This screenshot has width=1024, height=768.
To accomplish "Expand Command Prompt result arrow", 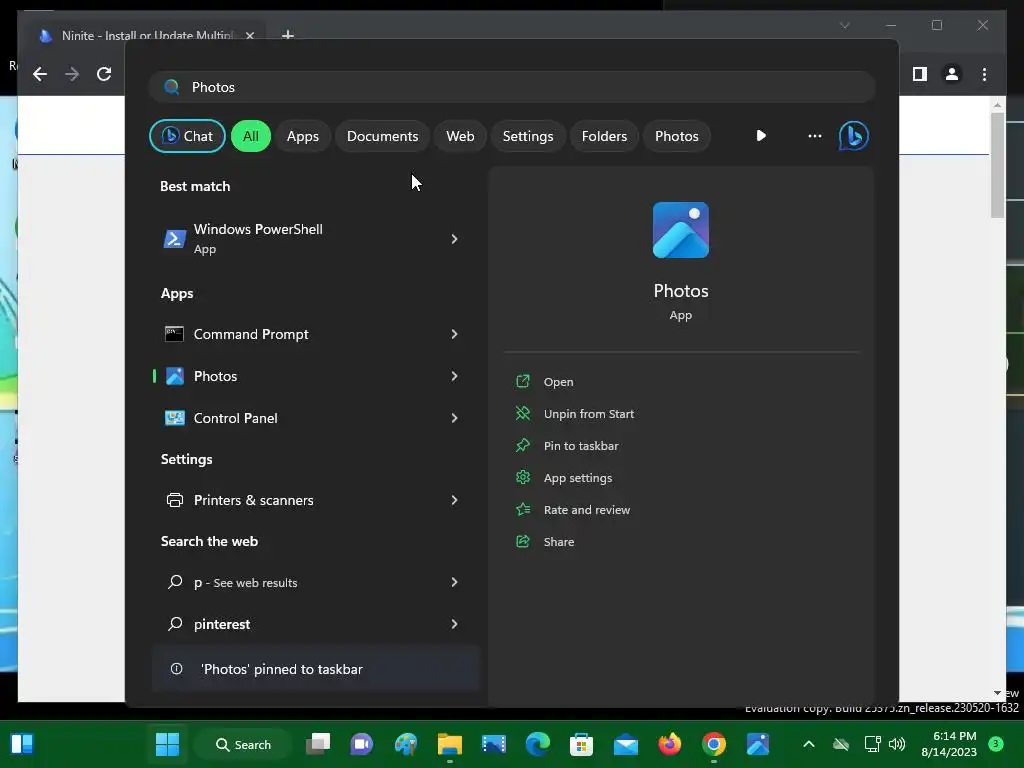I will (x=455, y=334).
